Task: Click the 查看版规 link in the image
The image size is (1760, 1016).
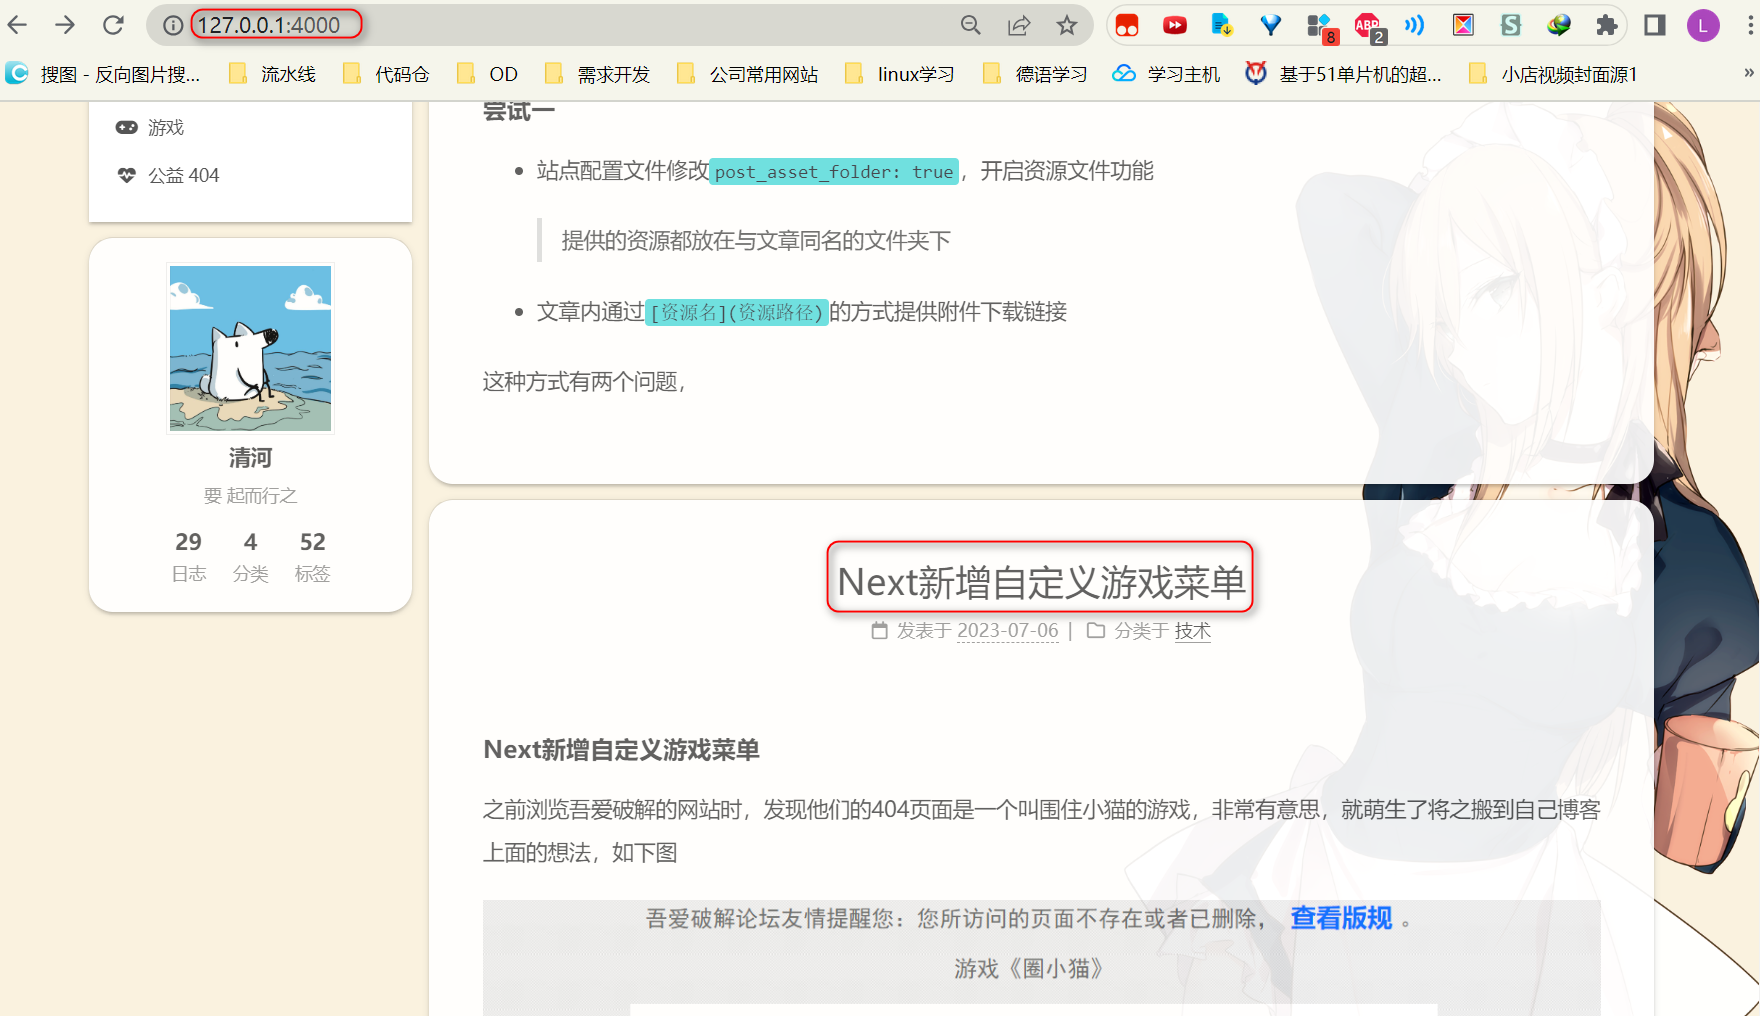Action: (x=1341, y=918)
